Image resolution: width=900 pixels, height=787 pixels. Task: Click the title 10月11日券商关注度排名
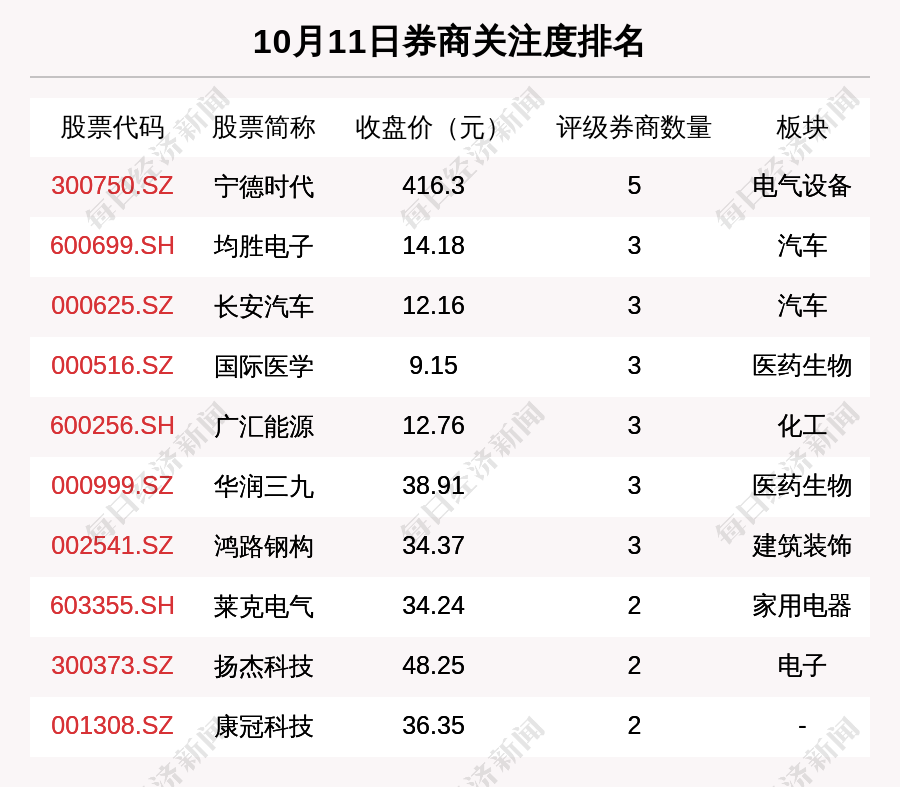[448, 42]
